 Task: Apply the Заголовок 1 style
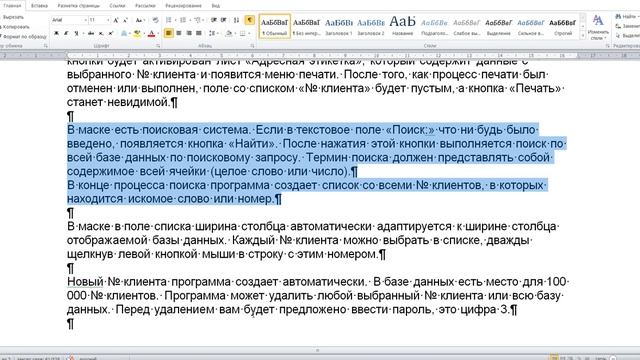tap(339, 26)
